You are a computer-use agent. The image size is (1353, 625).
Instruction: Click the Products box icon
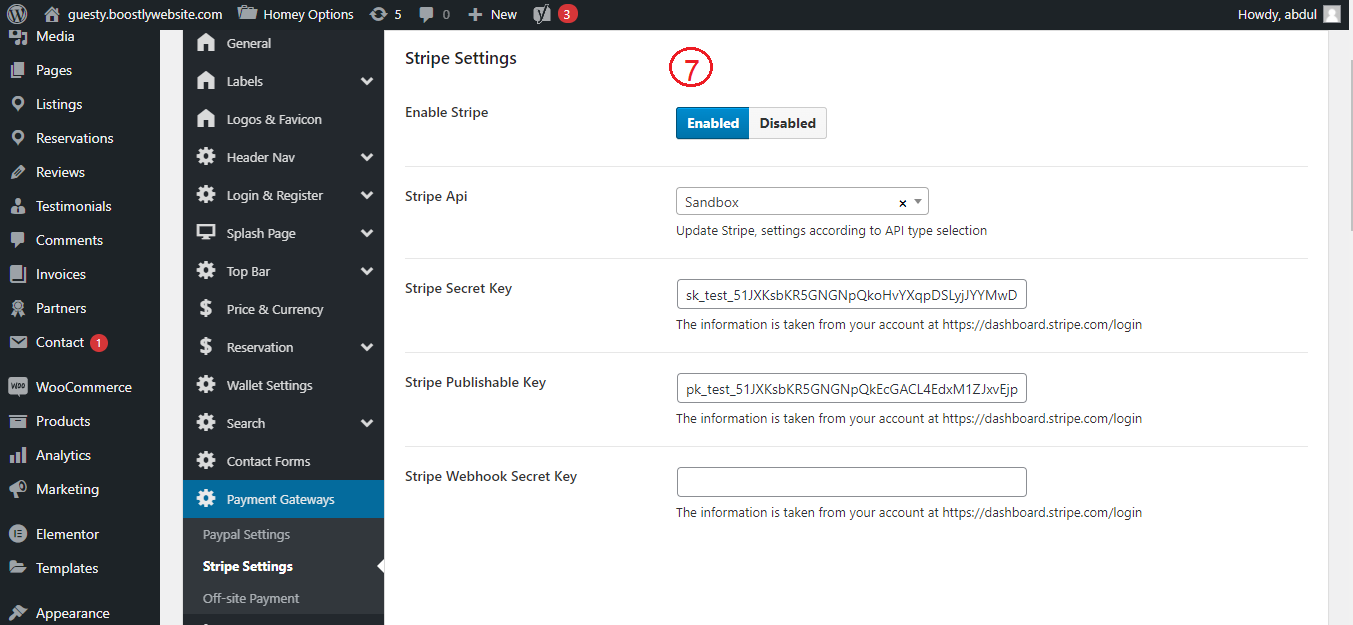[x=17, y=421]
